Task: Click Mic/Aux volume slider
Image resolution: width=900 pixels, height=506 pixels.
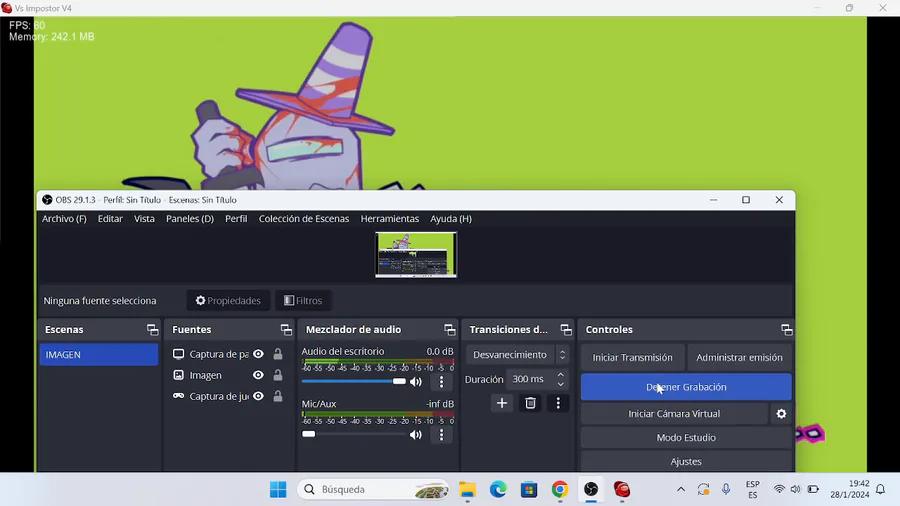Action: coord(354,434)
